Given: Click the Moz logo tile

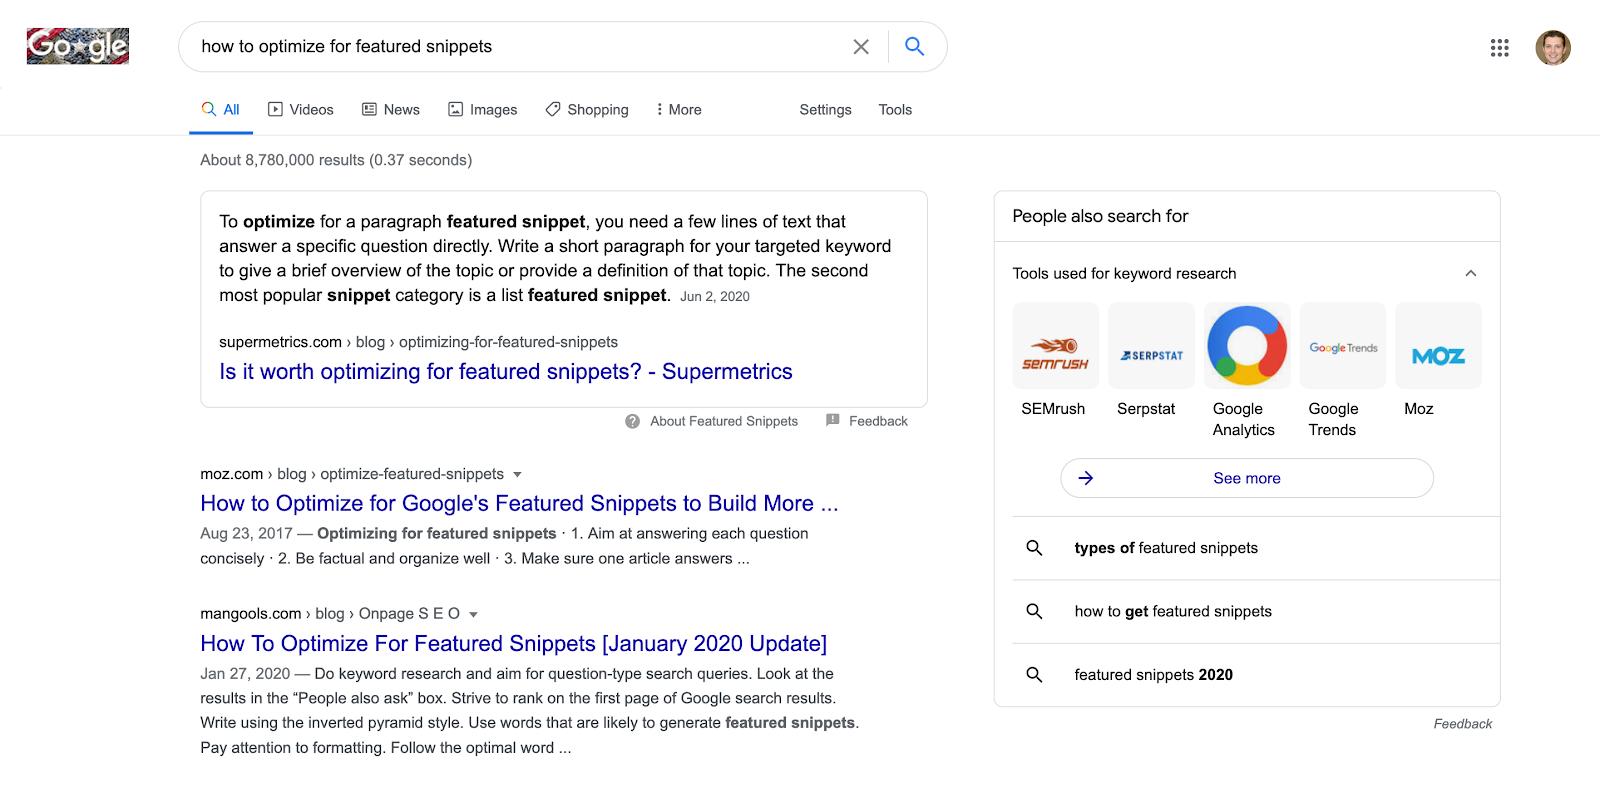Looking at the screenshot, I should click(x=1438, y=346).
